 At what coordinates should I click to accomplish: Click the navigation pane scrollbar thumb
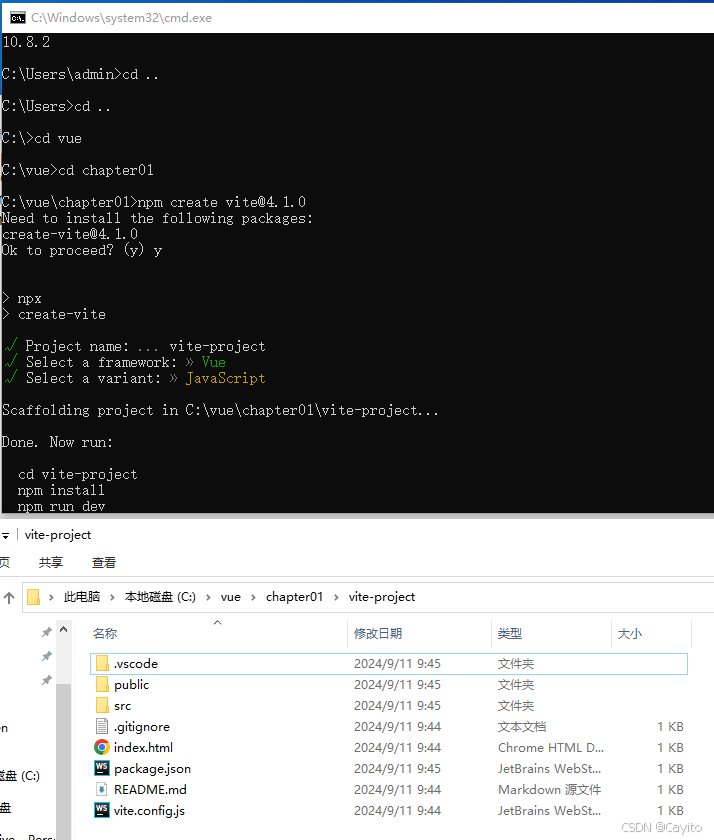pos(64,761)
